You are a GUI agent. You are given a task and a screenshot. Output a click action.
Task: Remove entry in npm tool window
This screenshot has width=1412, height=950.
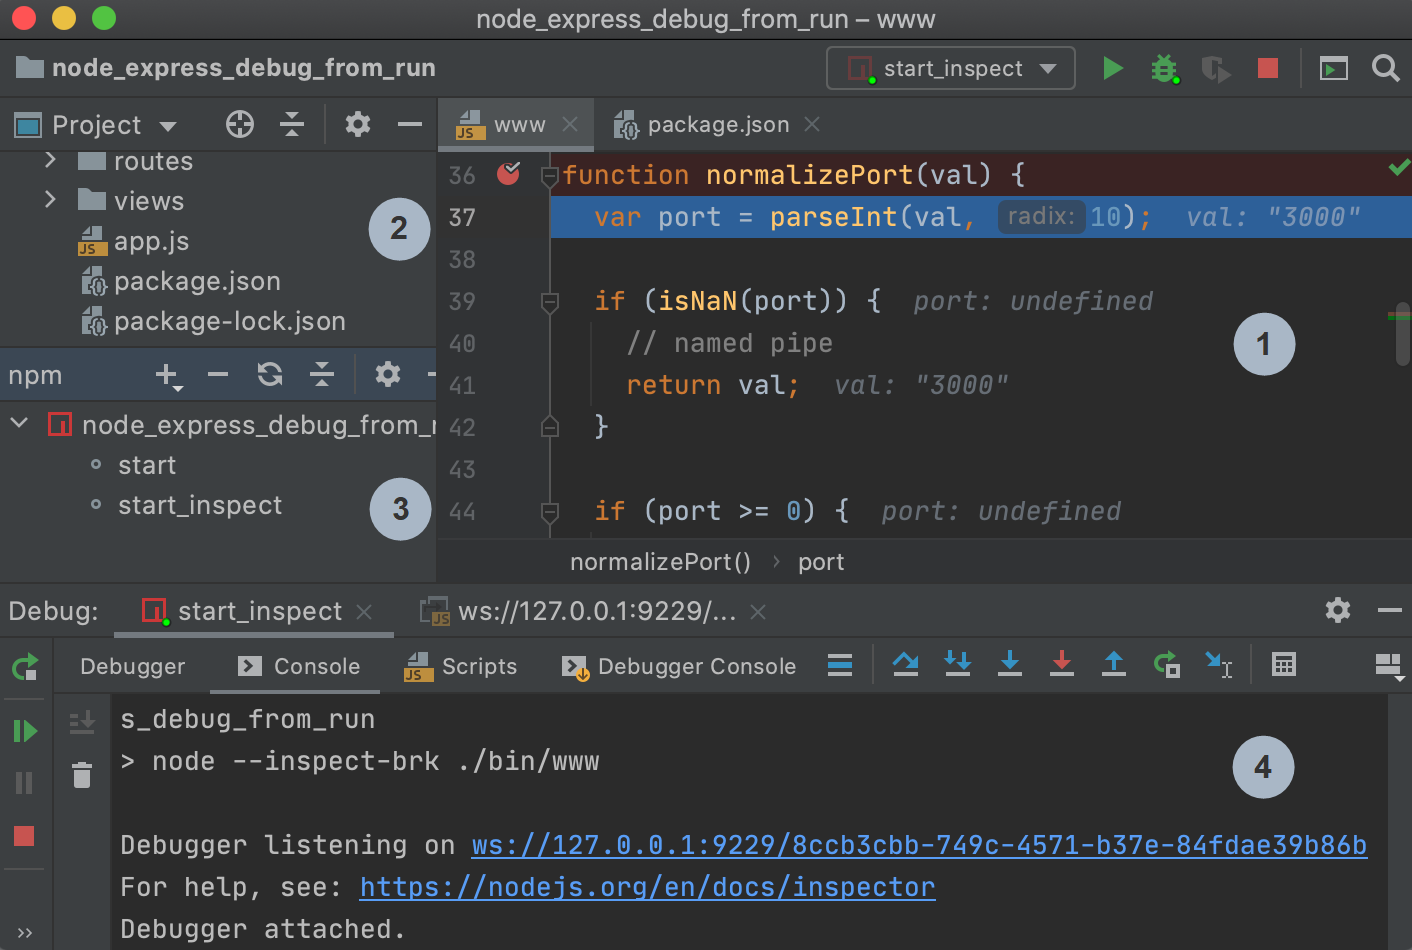coord(218,375)
